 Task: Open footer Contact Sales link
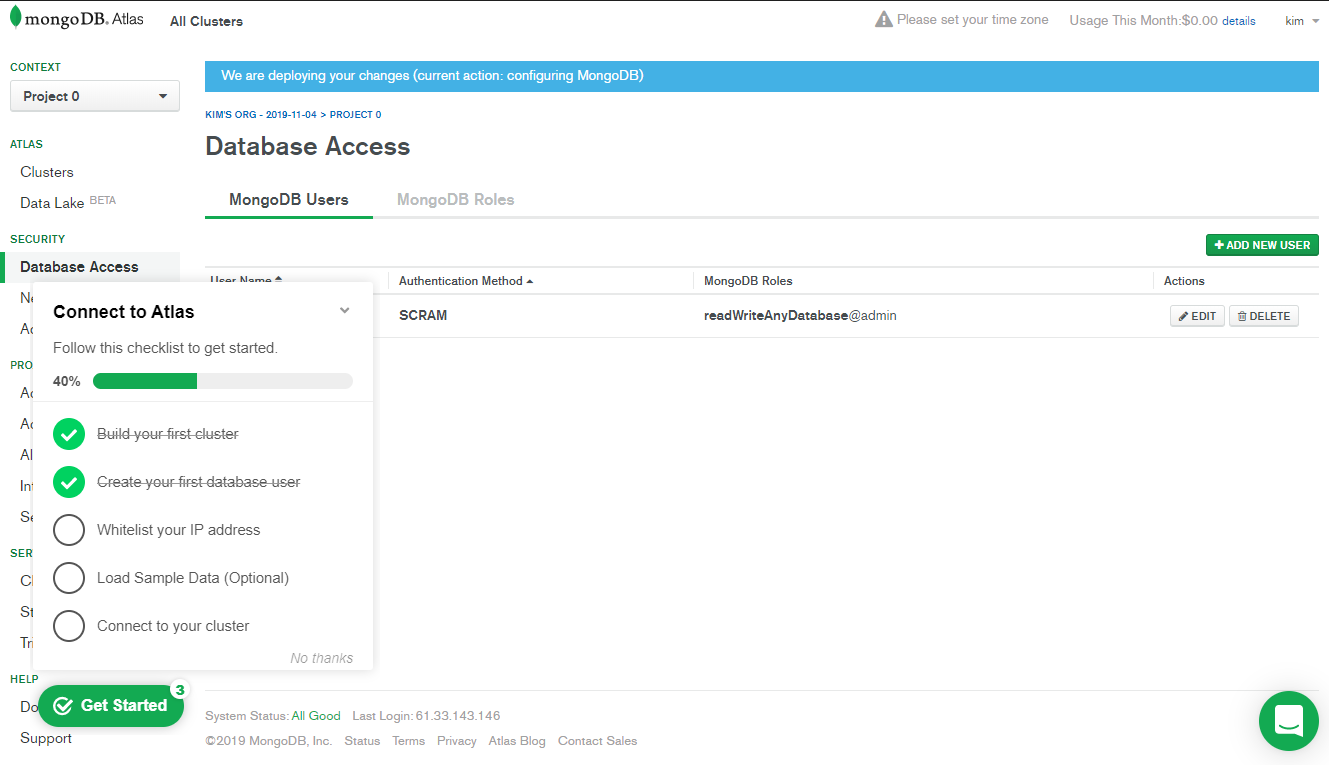597,741
